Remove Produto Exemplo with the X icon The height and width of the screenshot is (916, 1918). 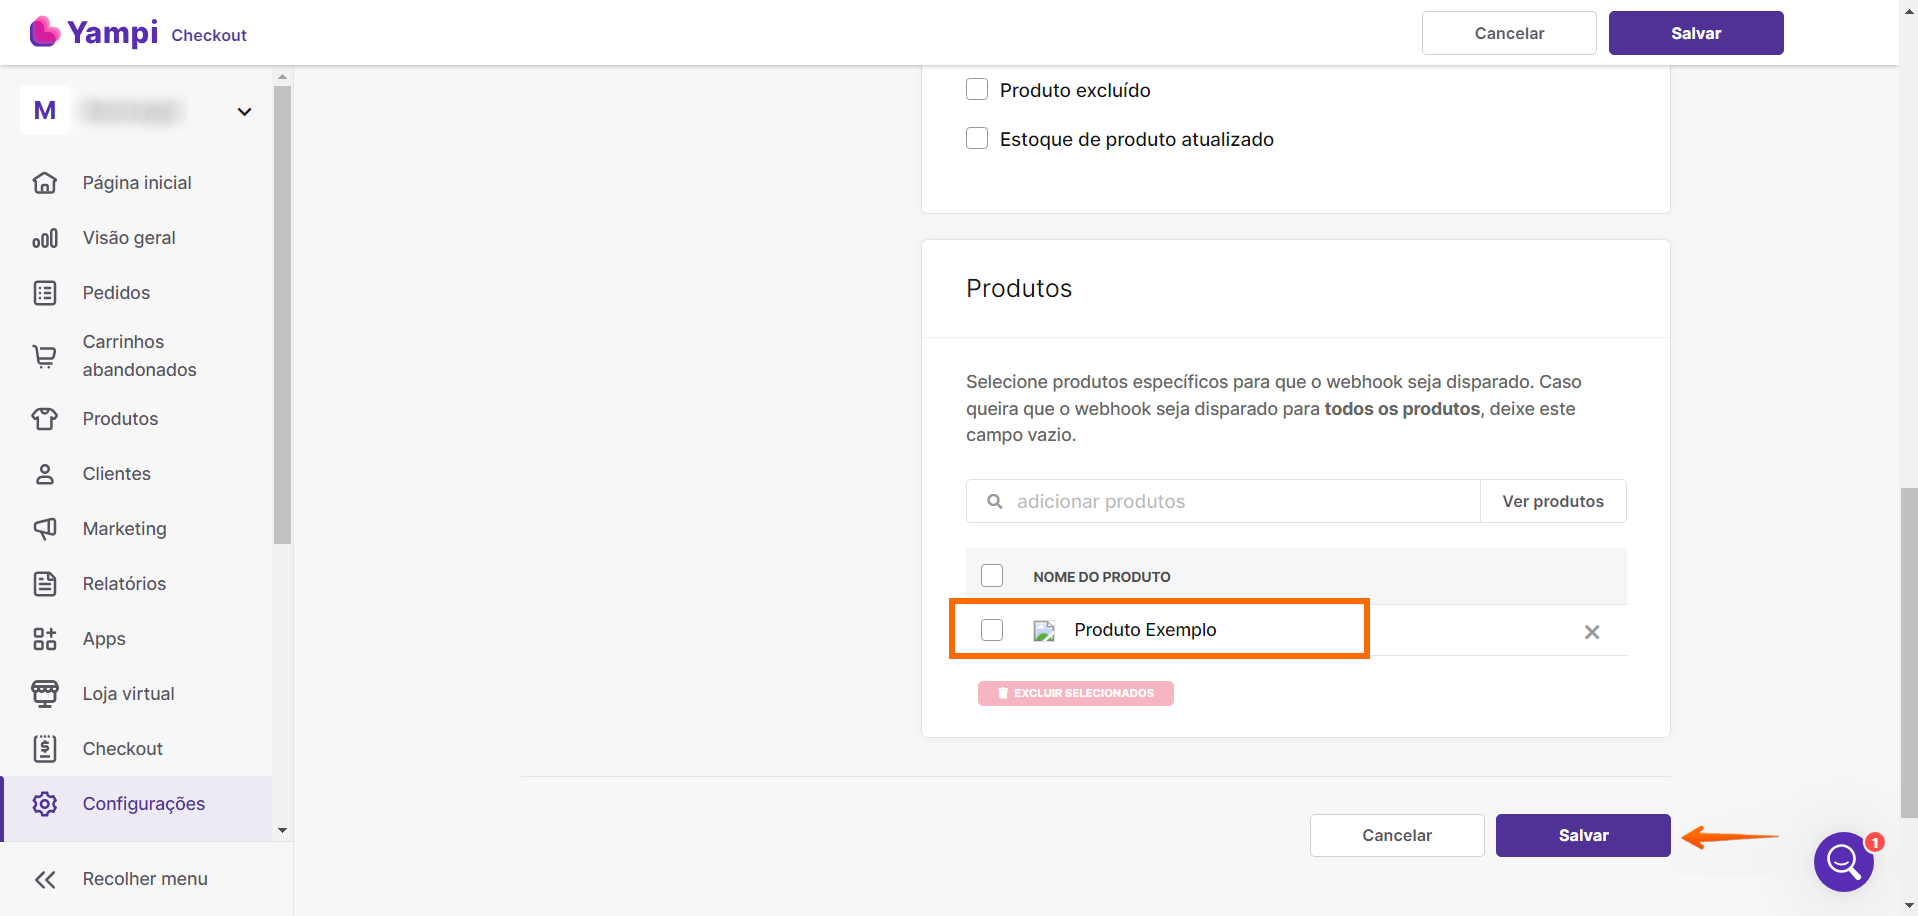click(1592, 632)
